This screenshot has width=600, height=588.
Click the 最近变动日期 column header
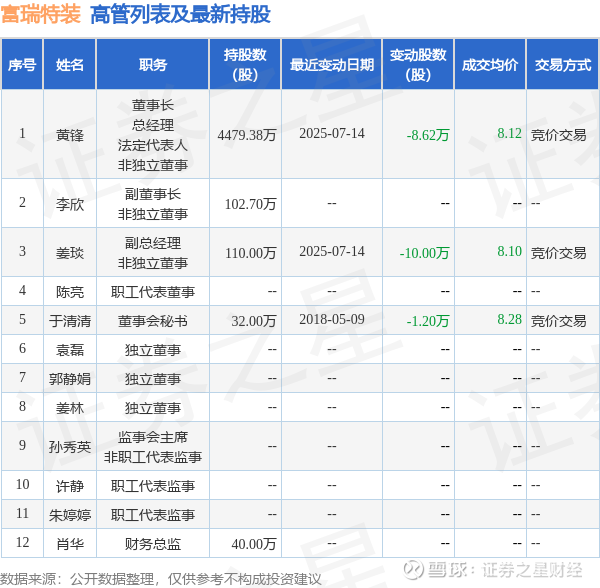[x=332, y=64]
